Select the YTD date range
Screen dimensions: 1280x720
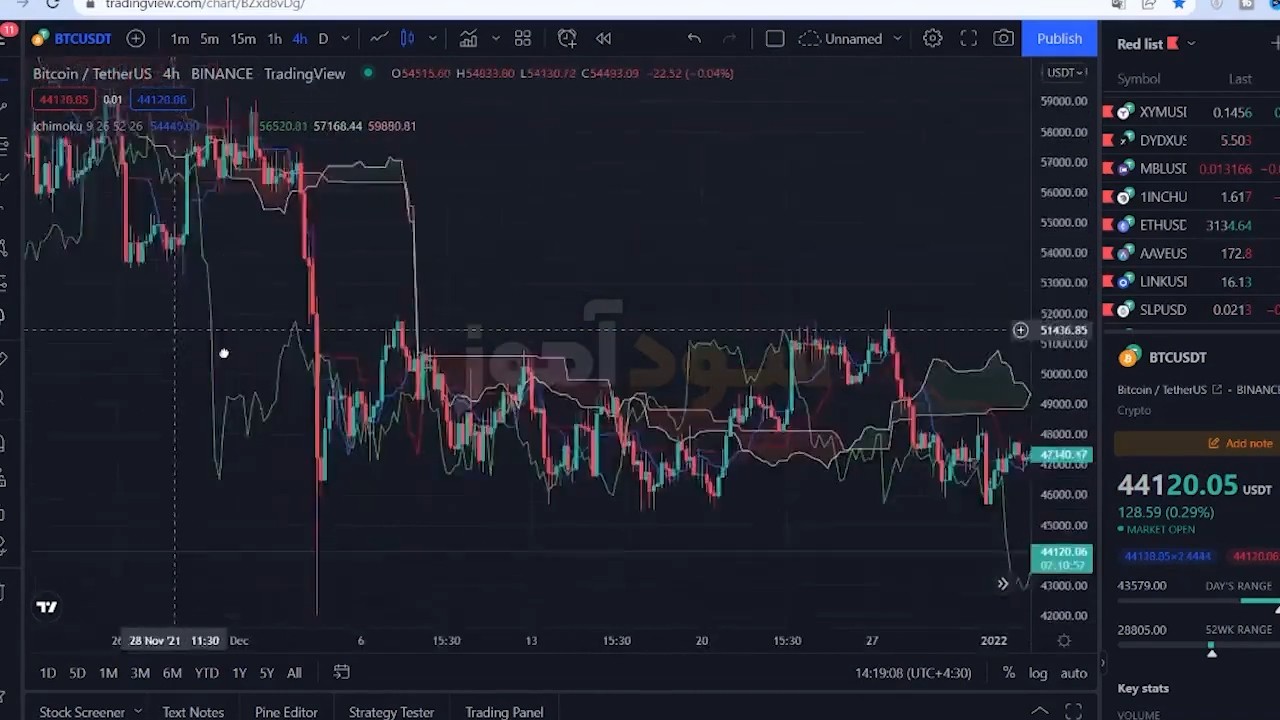pyautogui.click(x=206, y=673)
